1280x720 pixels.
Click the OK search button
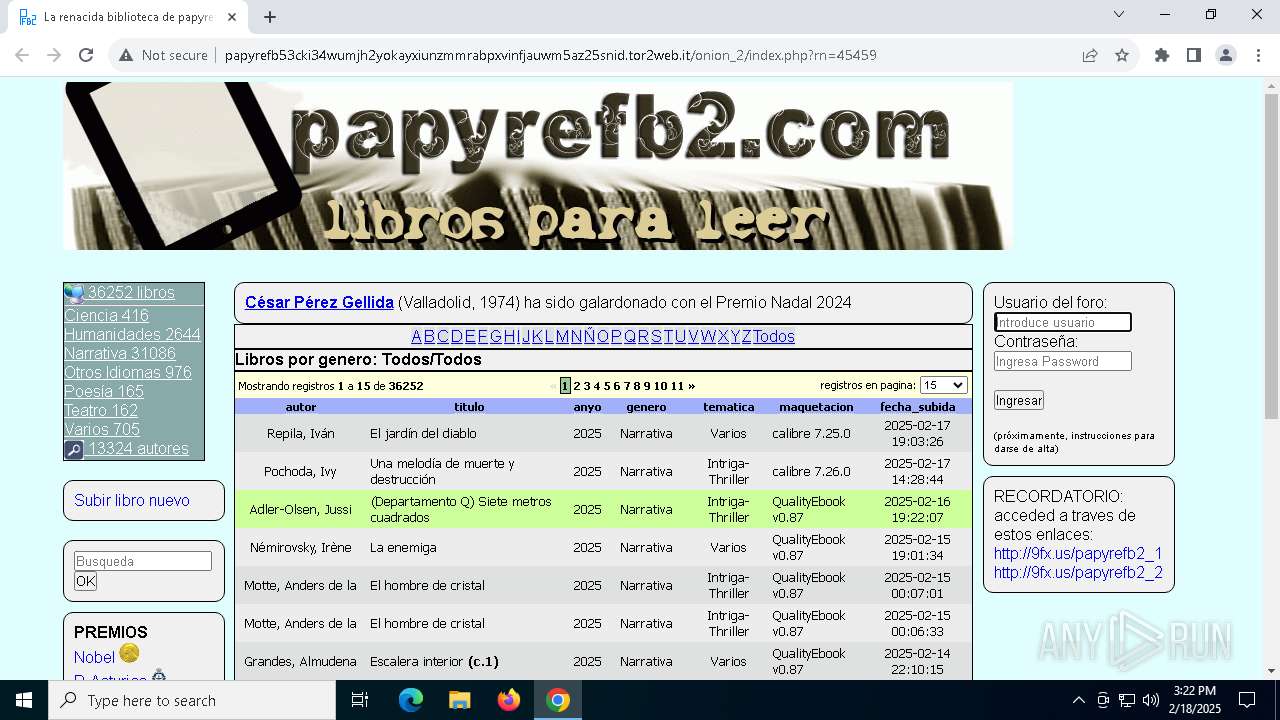click(x=86, y=582)
